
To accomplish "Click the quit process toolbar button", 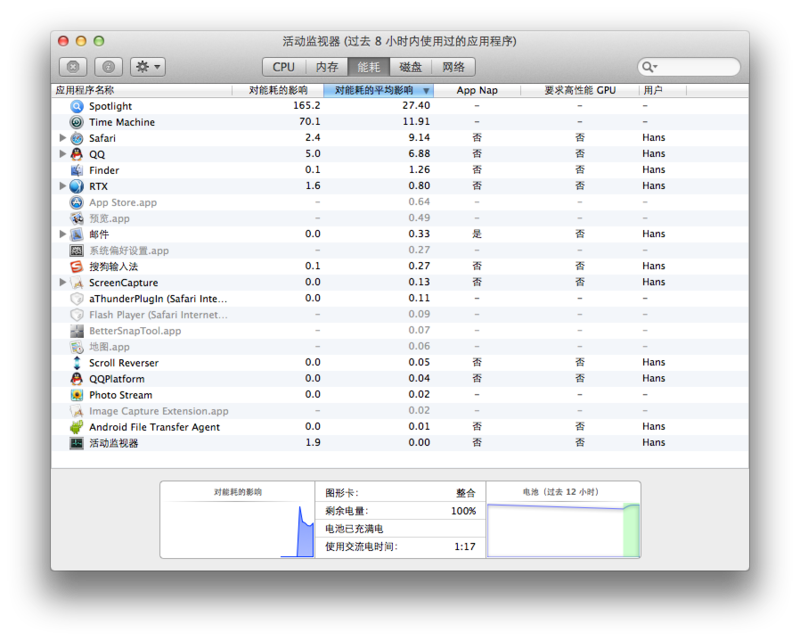I will [73, 67].
